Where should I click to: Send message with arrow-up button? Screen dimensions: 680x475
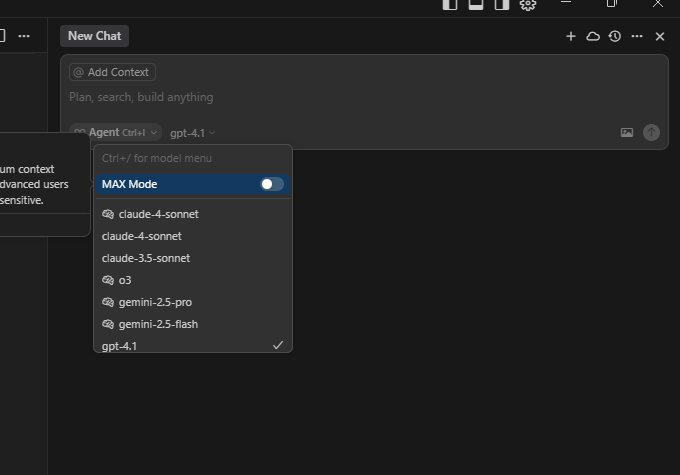[651, 132]
